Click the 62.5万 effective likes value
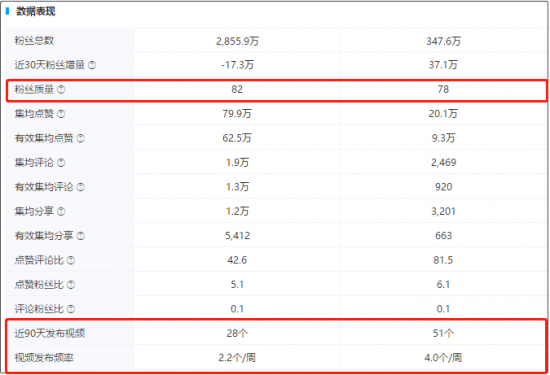This screenshot has height=375, width=550. point(237,138)
